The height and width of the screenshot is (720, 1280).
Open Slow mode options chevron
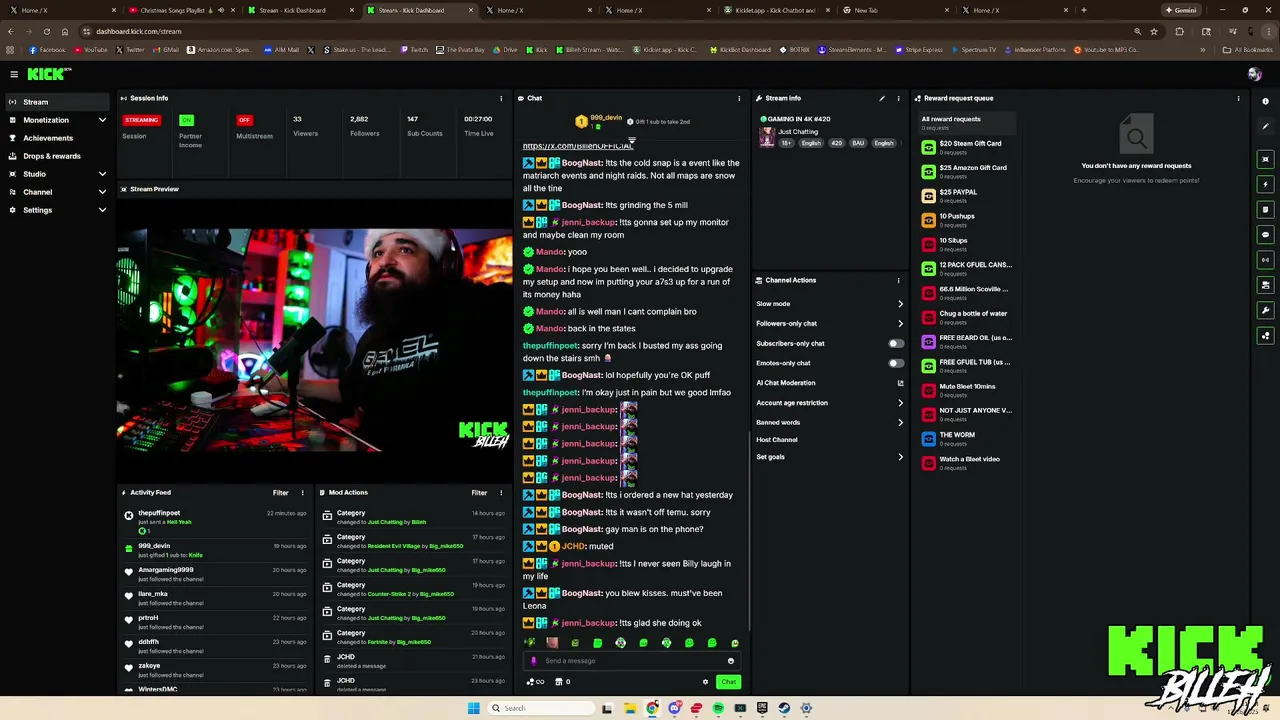pyautogui.click(x=900, y=304)
